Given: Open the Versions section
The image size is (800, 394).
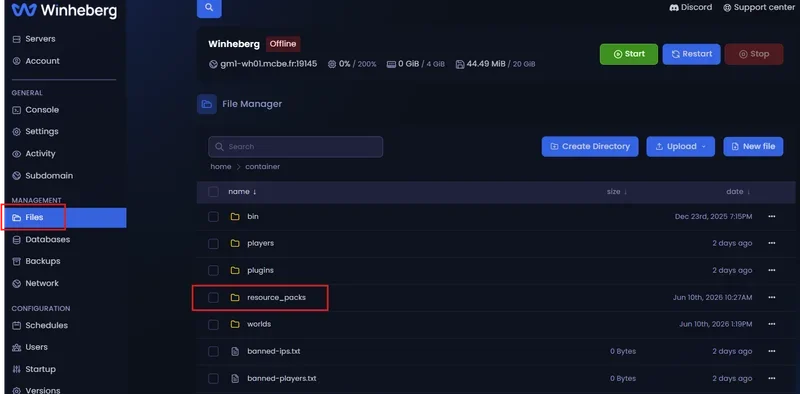Looking at the screenshot, I should pos(36,390).
